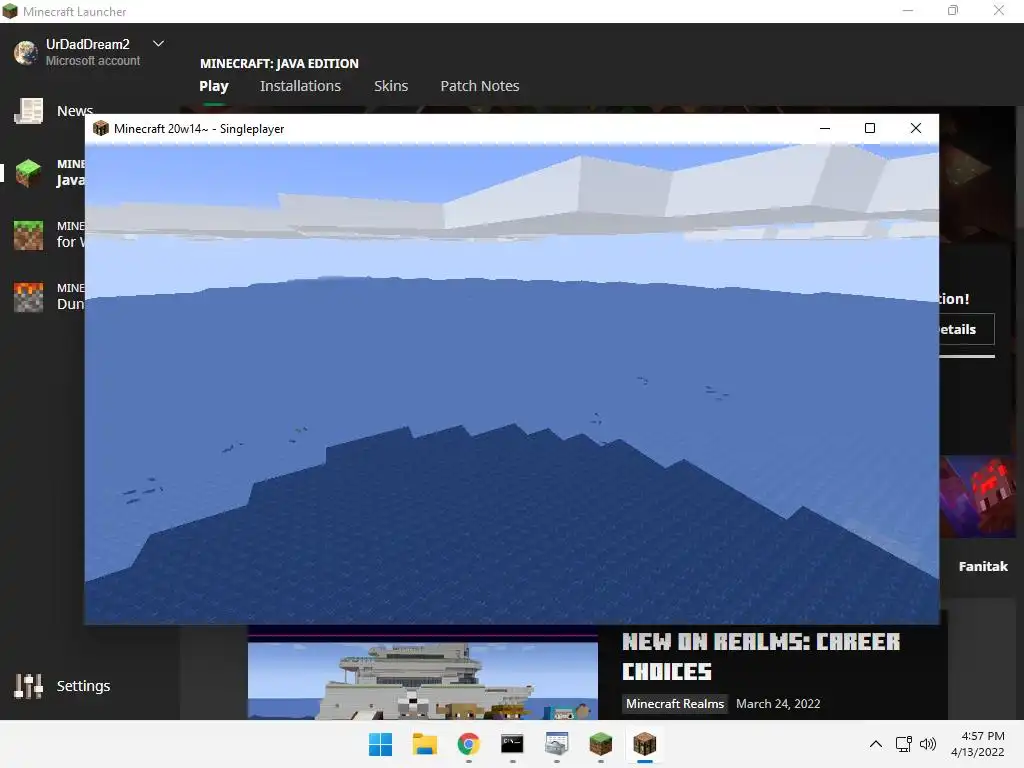Open the News section icon in launcher sidebar

(x=29, y=111)
